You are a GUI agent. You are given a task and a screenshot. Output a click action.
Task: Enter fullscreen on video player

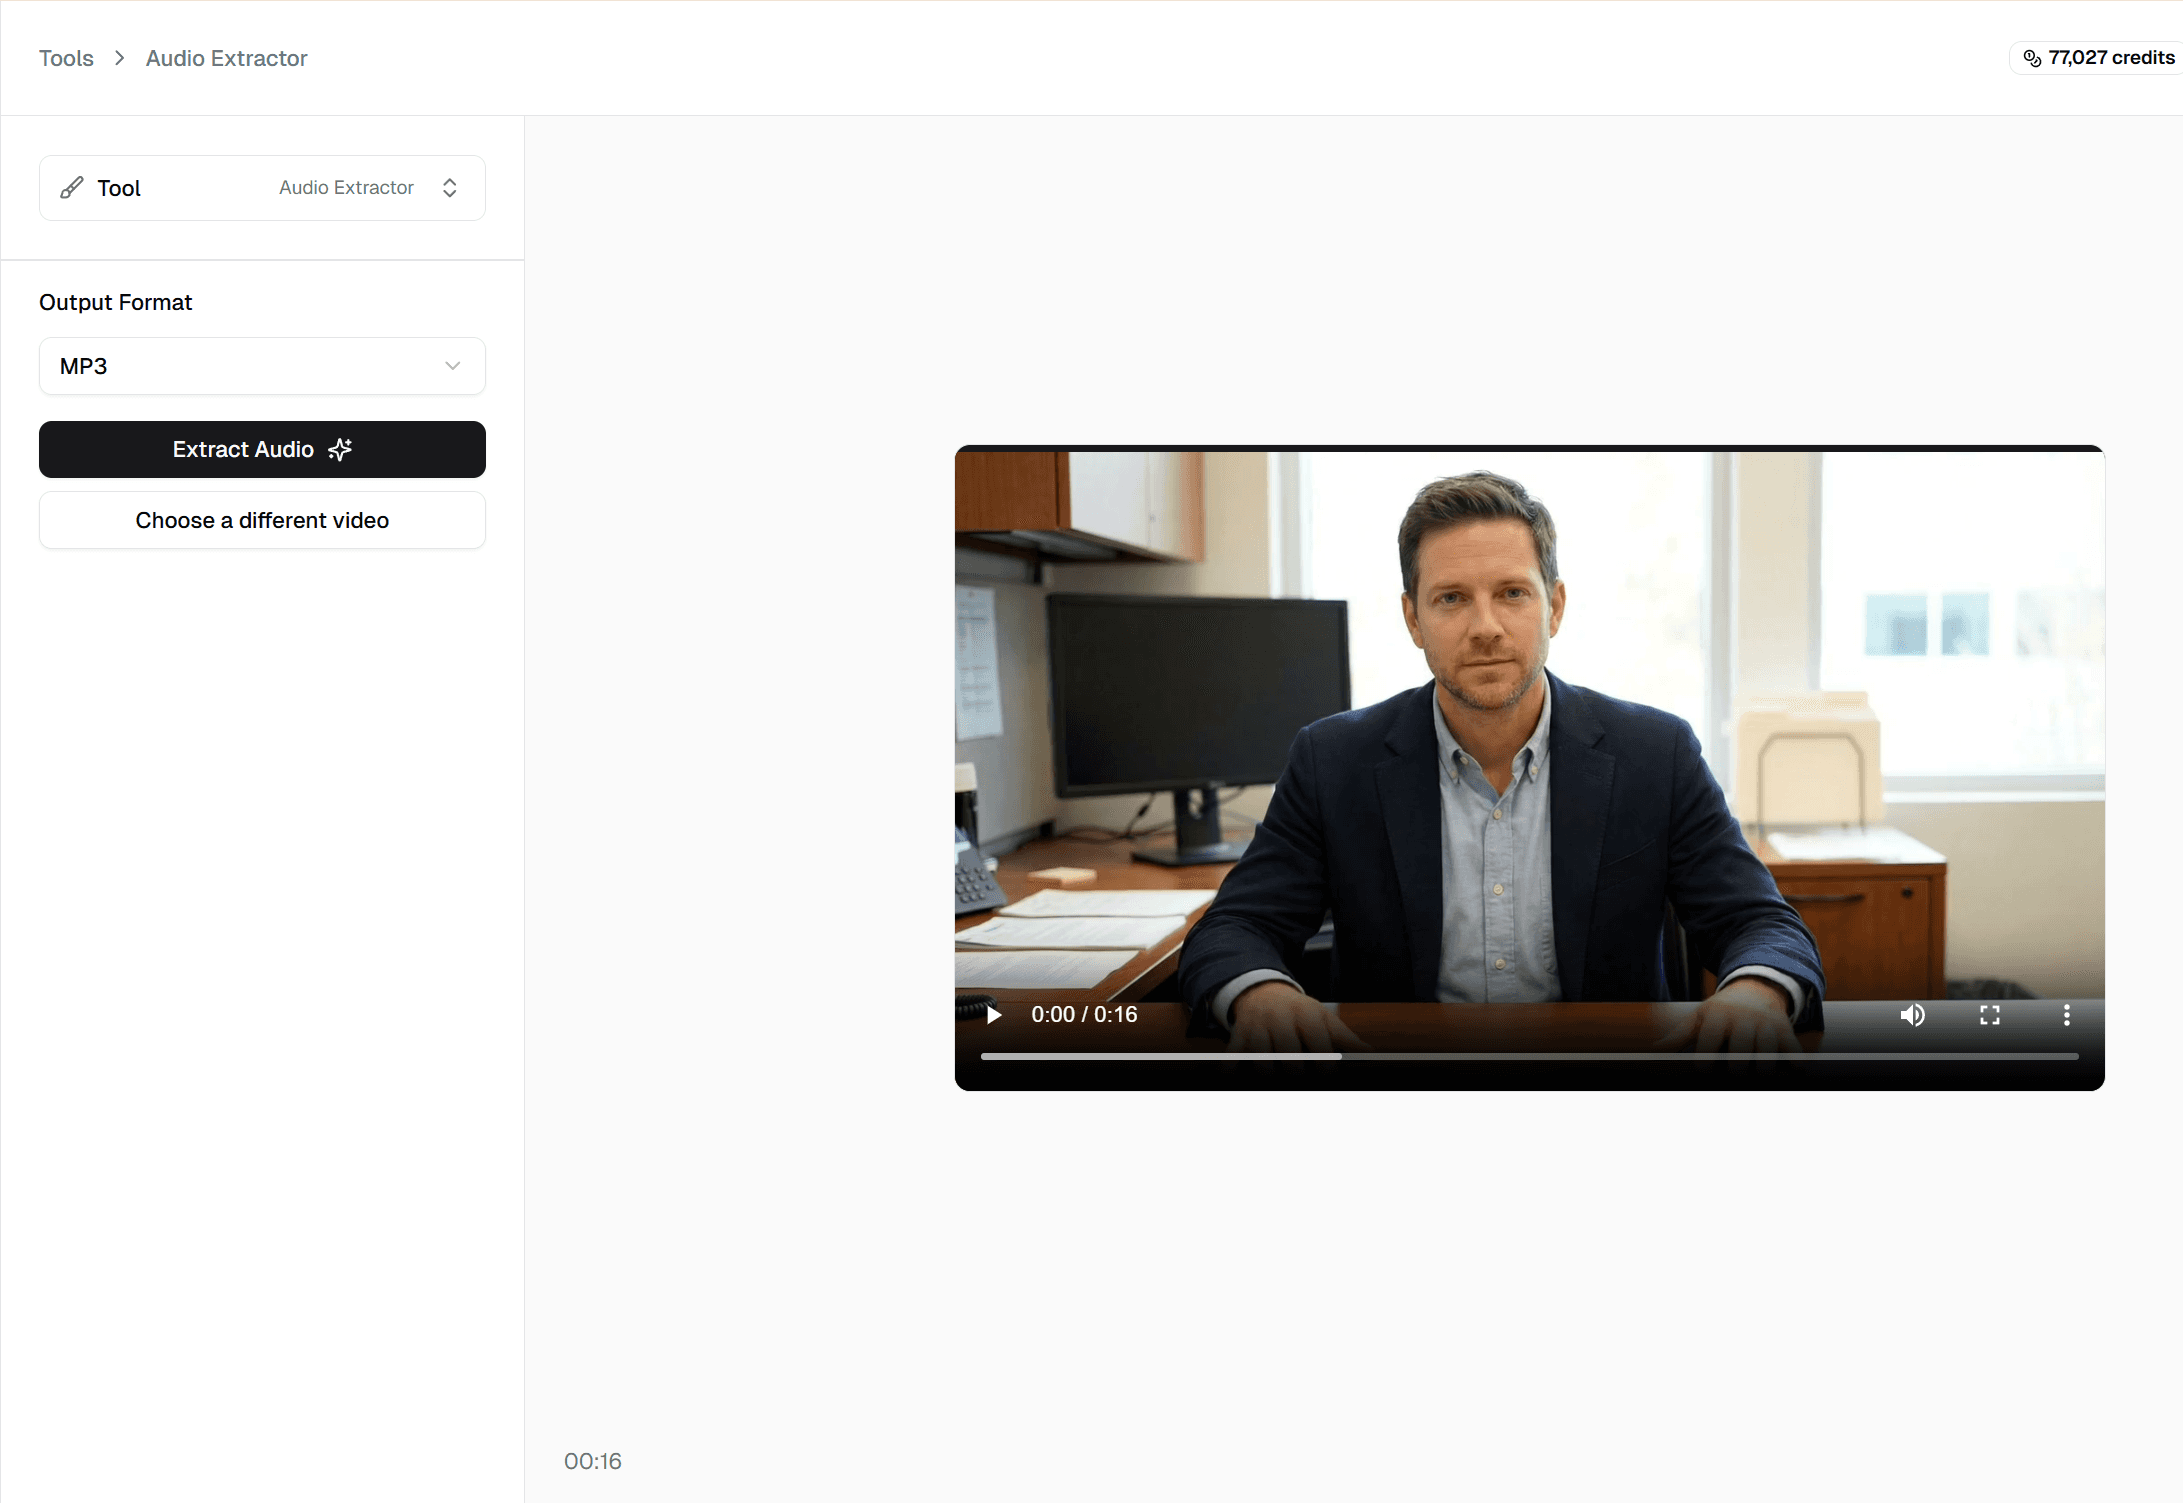(1989, 1015)
